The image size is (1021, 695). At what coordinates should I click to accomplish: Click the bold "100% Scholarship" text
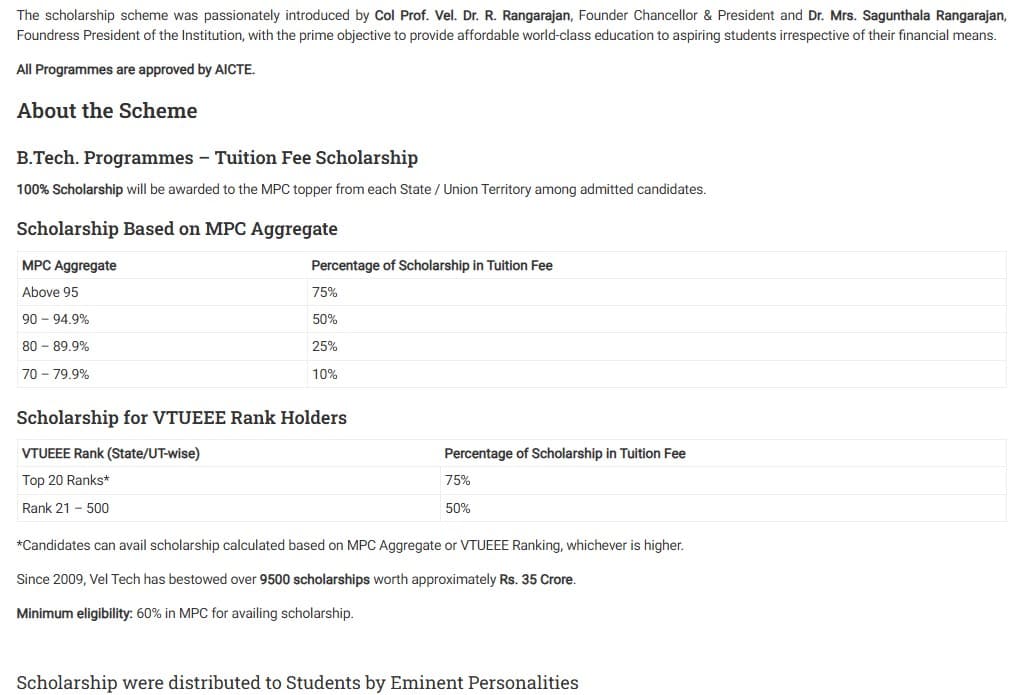point(70,189)
